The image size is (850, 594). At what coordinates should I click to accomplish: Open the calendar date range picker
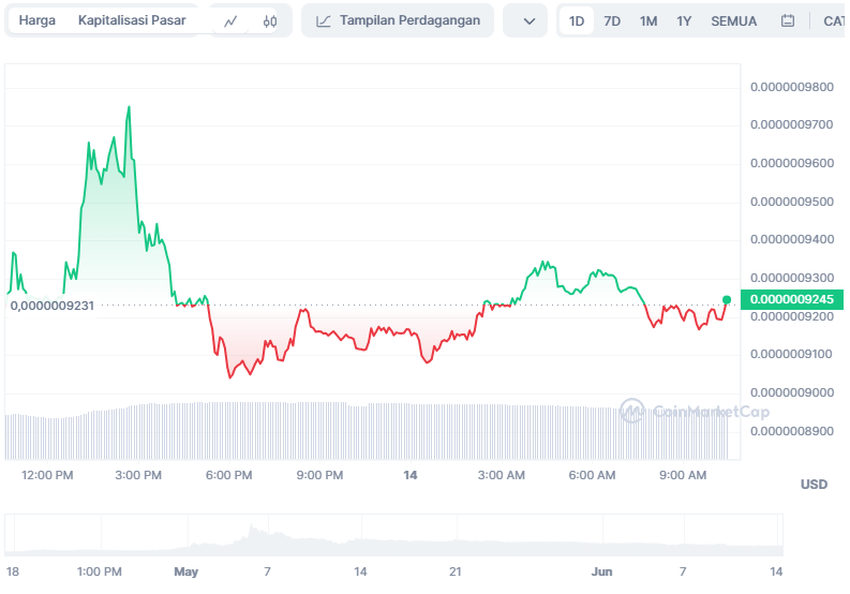pos(788,21)
